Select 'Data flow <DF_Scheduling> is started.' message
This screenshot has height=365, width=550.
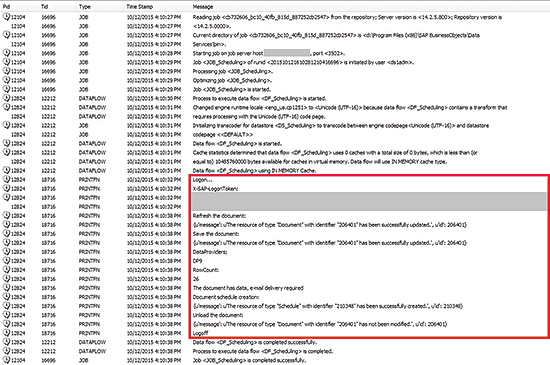coord(237,144)
